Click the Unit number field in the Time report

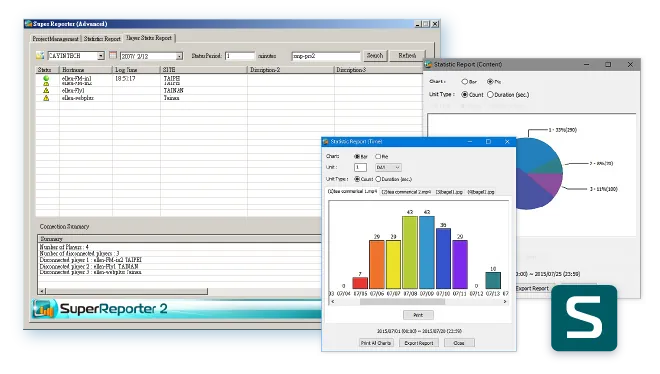click(x=360, y=167)
